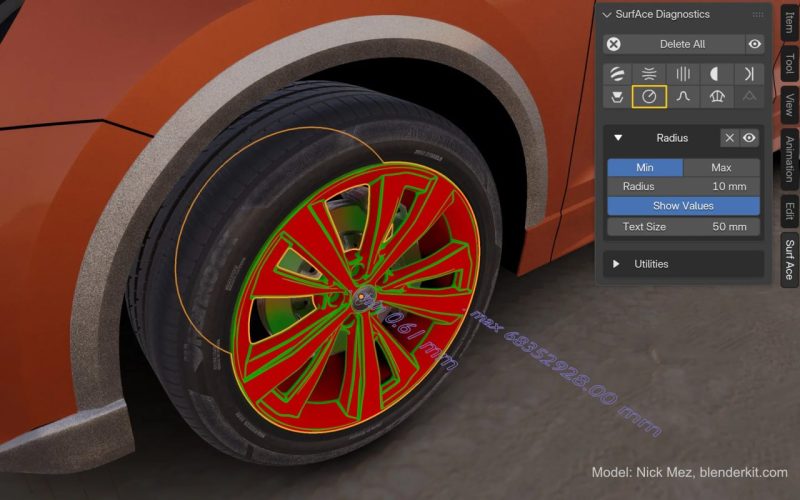Click the isolines diagnostic icon
The width and height of the screenshot is (800, 500).
[650, 74]
